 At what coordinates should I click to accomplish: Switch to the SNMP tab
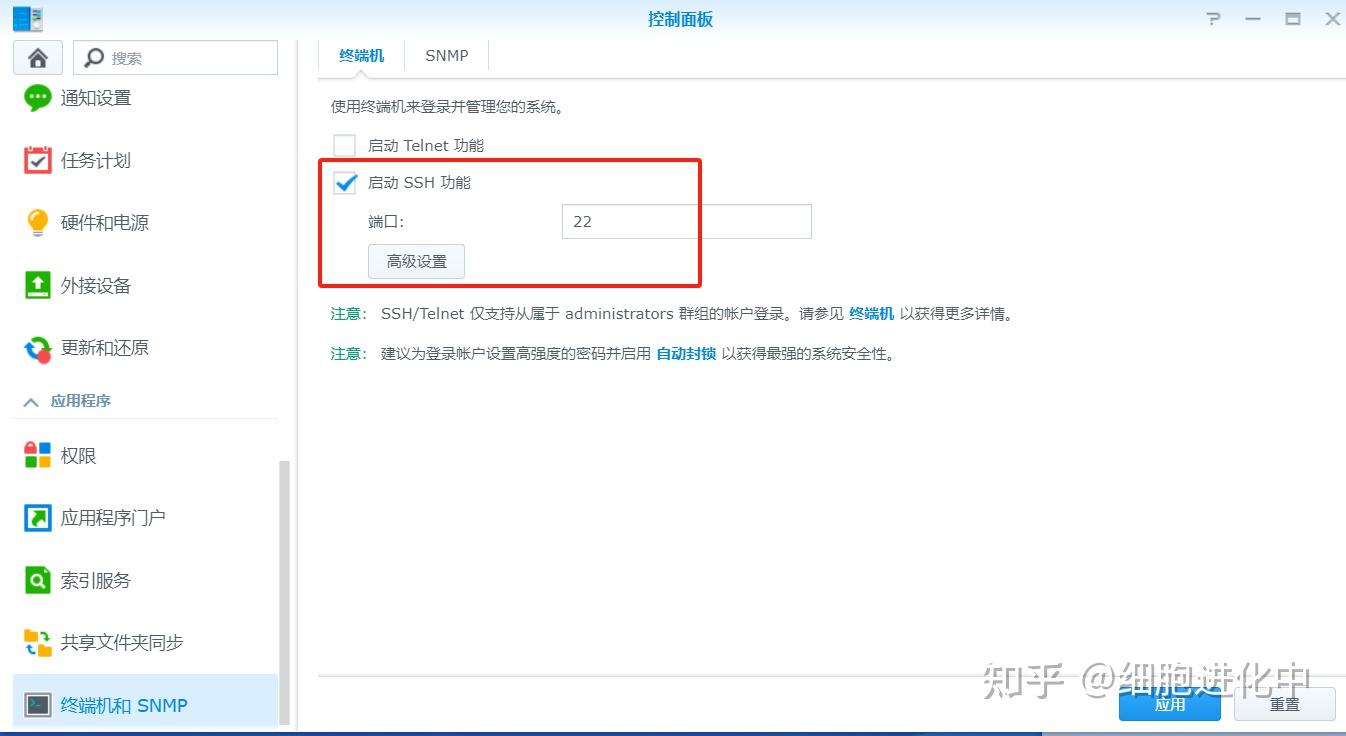(446, 55)
